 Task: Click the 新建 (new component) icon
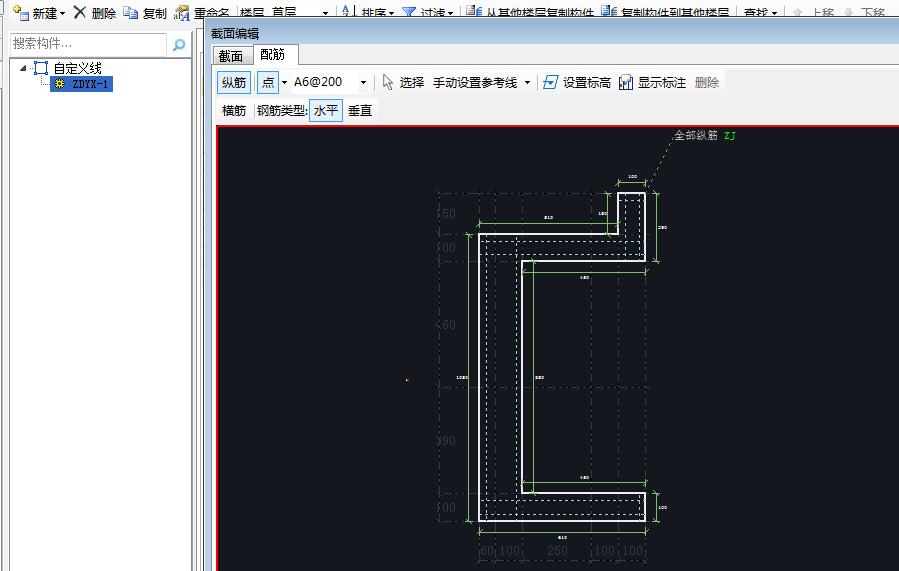point(21,12)
